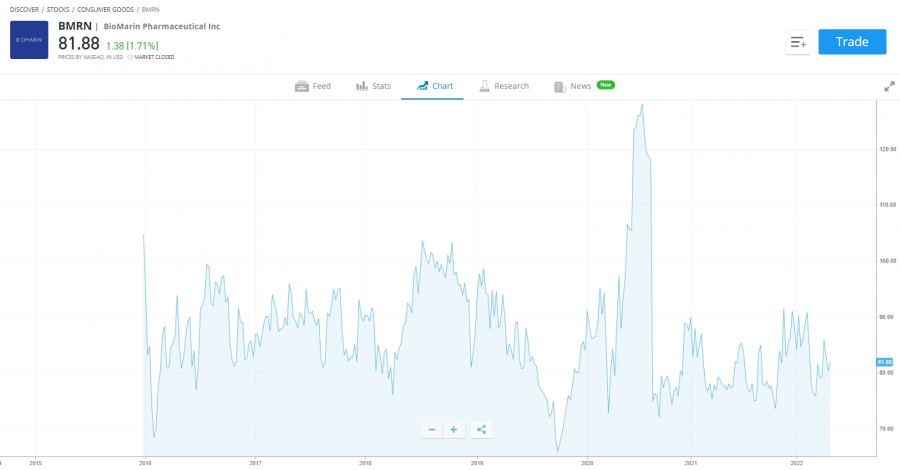
Task: Zoom in the chart with plus button
Action: tap(453, 429)
